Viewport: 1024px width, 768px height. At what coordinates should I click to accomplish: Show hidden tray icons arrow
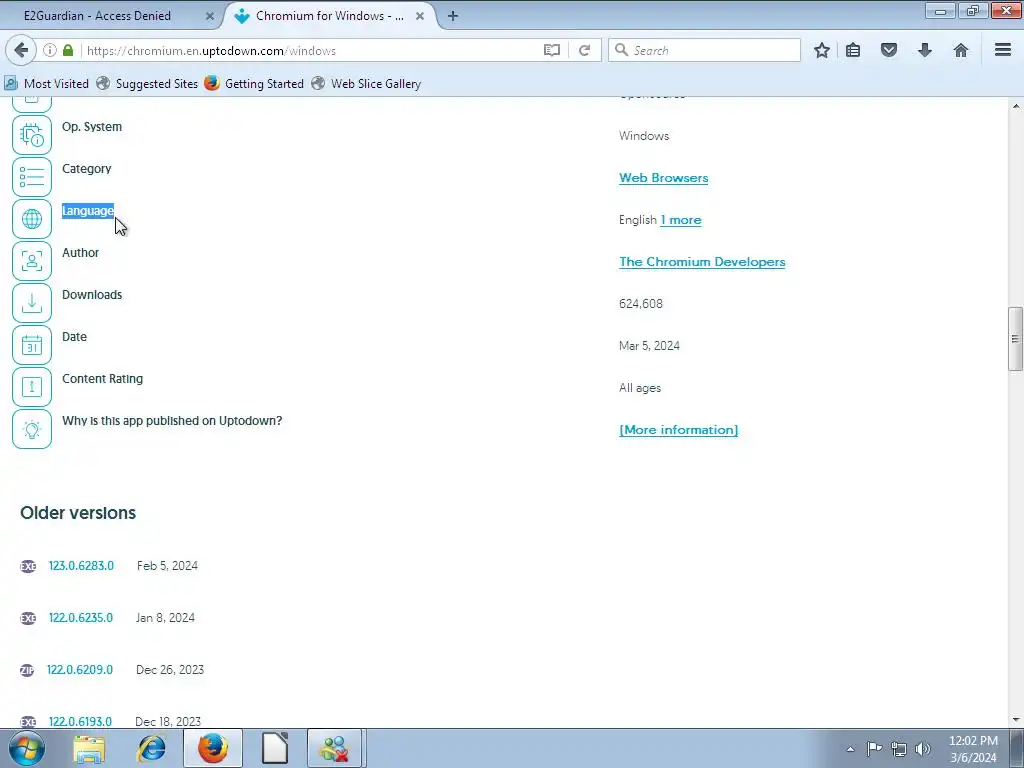pos(850,749)
